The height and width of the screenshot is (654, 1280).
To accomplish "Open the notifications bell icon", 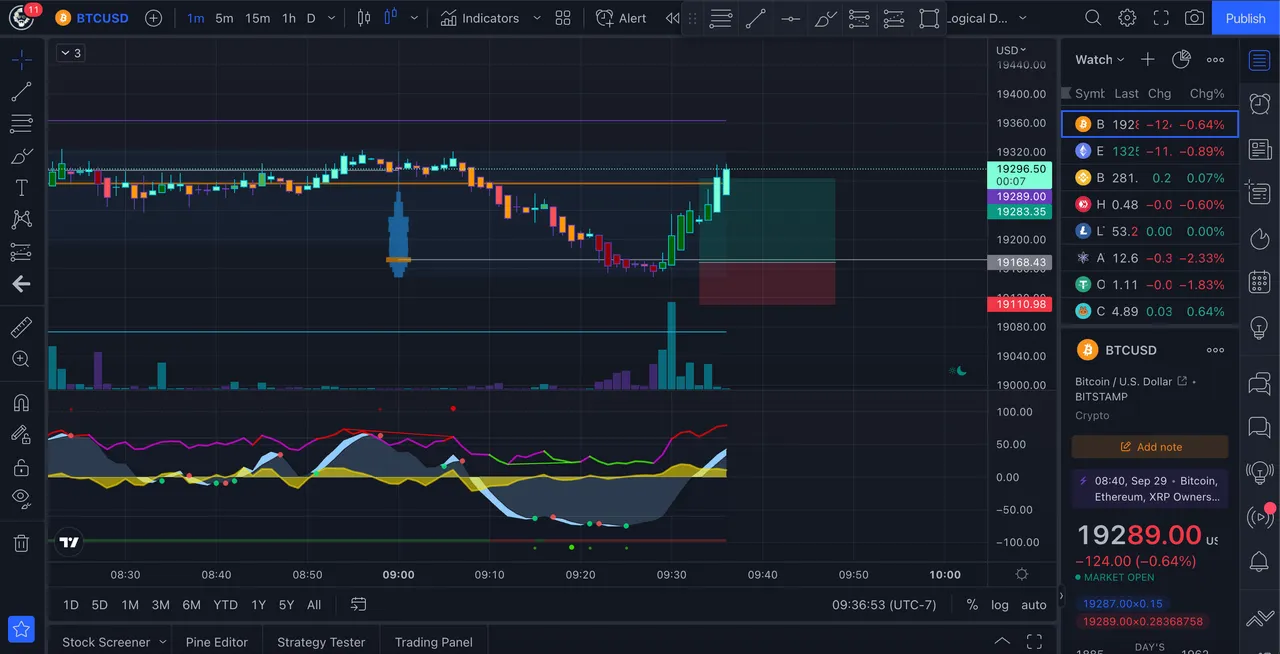I will pos(1260,560).
